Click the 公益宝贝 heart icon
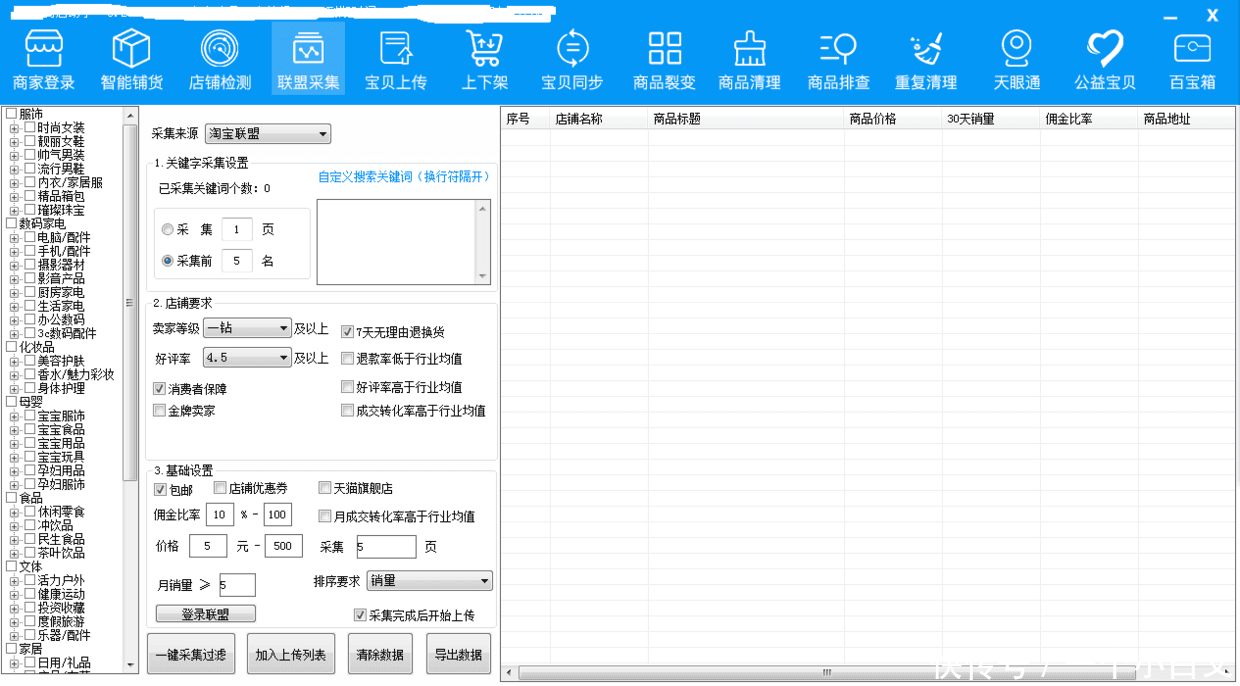The height and width of the screenshot is (686, 1240). point(1105,49)
